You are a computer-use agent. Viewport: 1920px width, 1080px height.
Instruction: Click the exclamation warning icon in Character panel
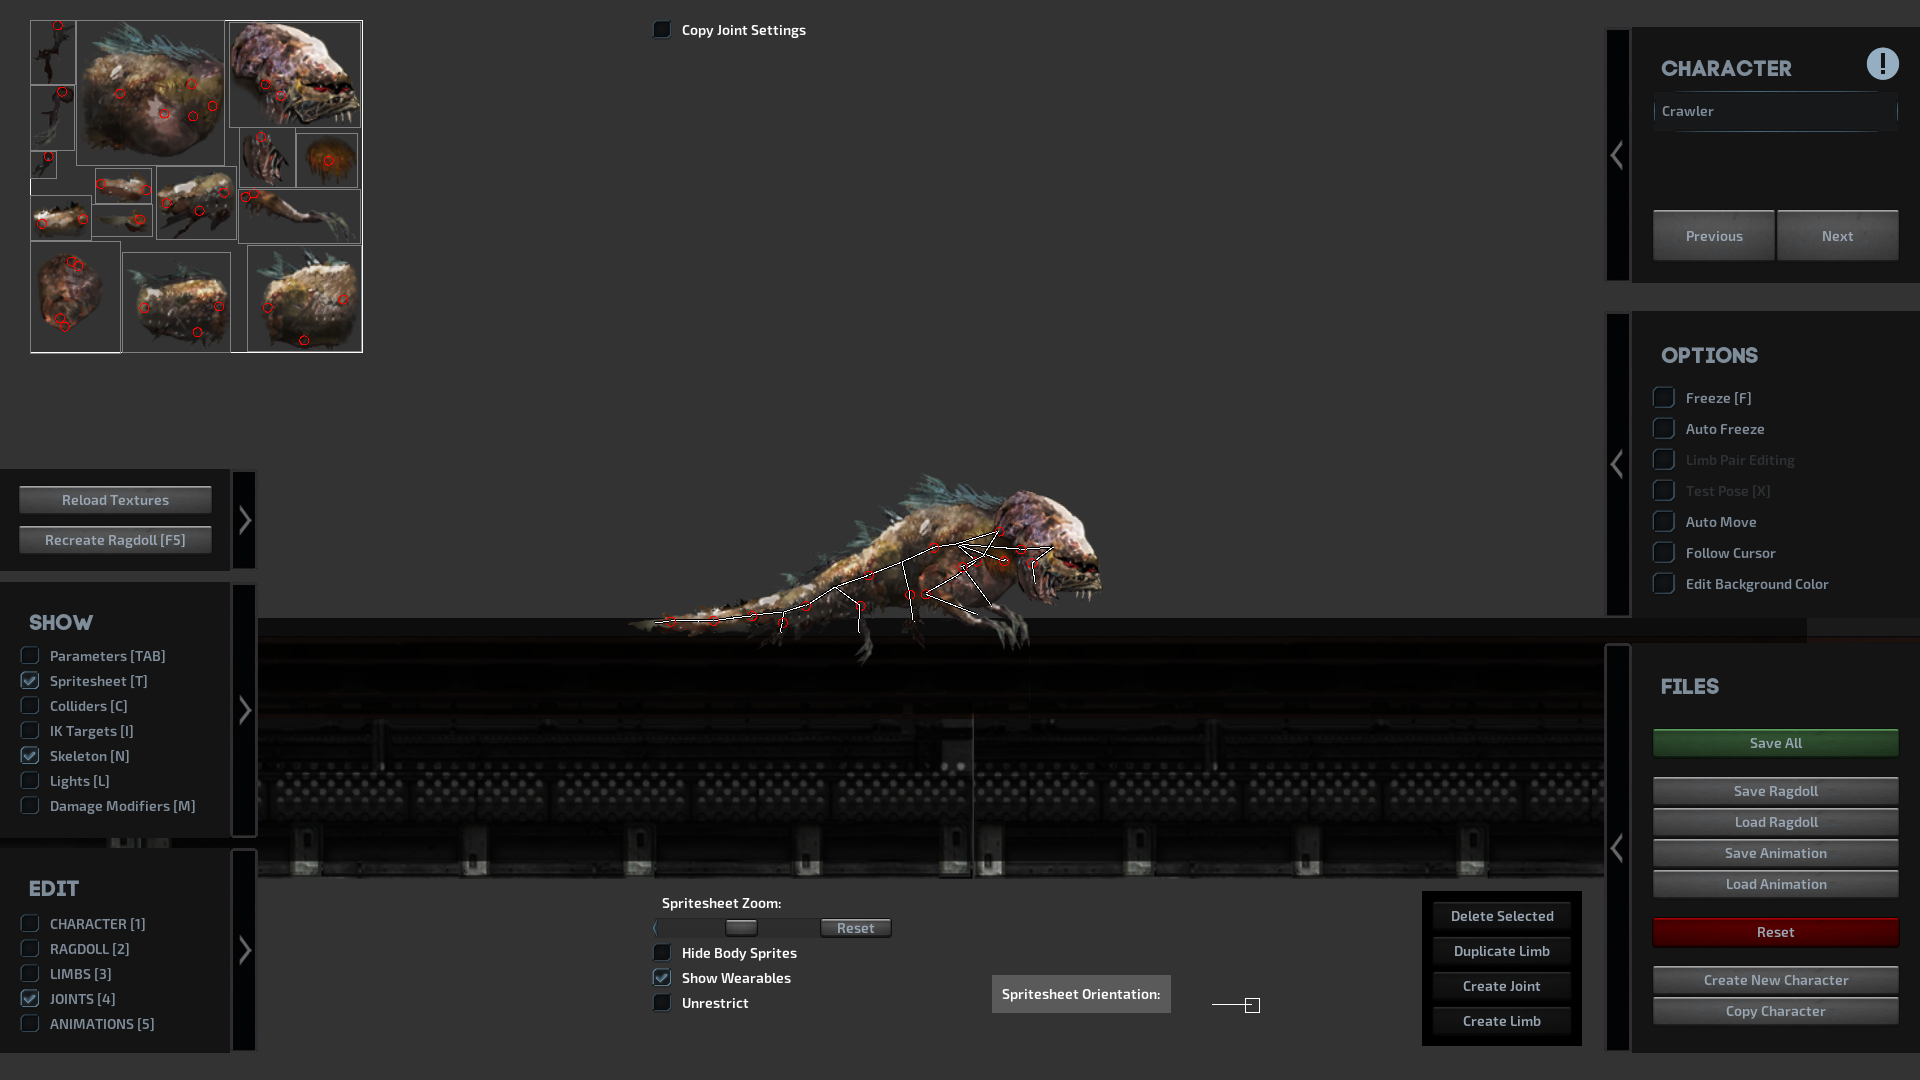click(1882, 64)
